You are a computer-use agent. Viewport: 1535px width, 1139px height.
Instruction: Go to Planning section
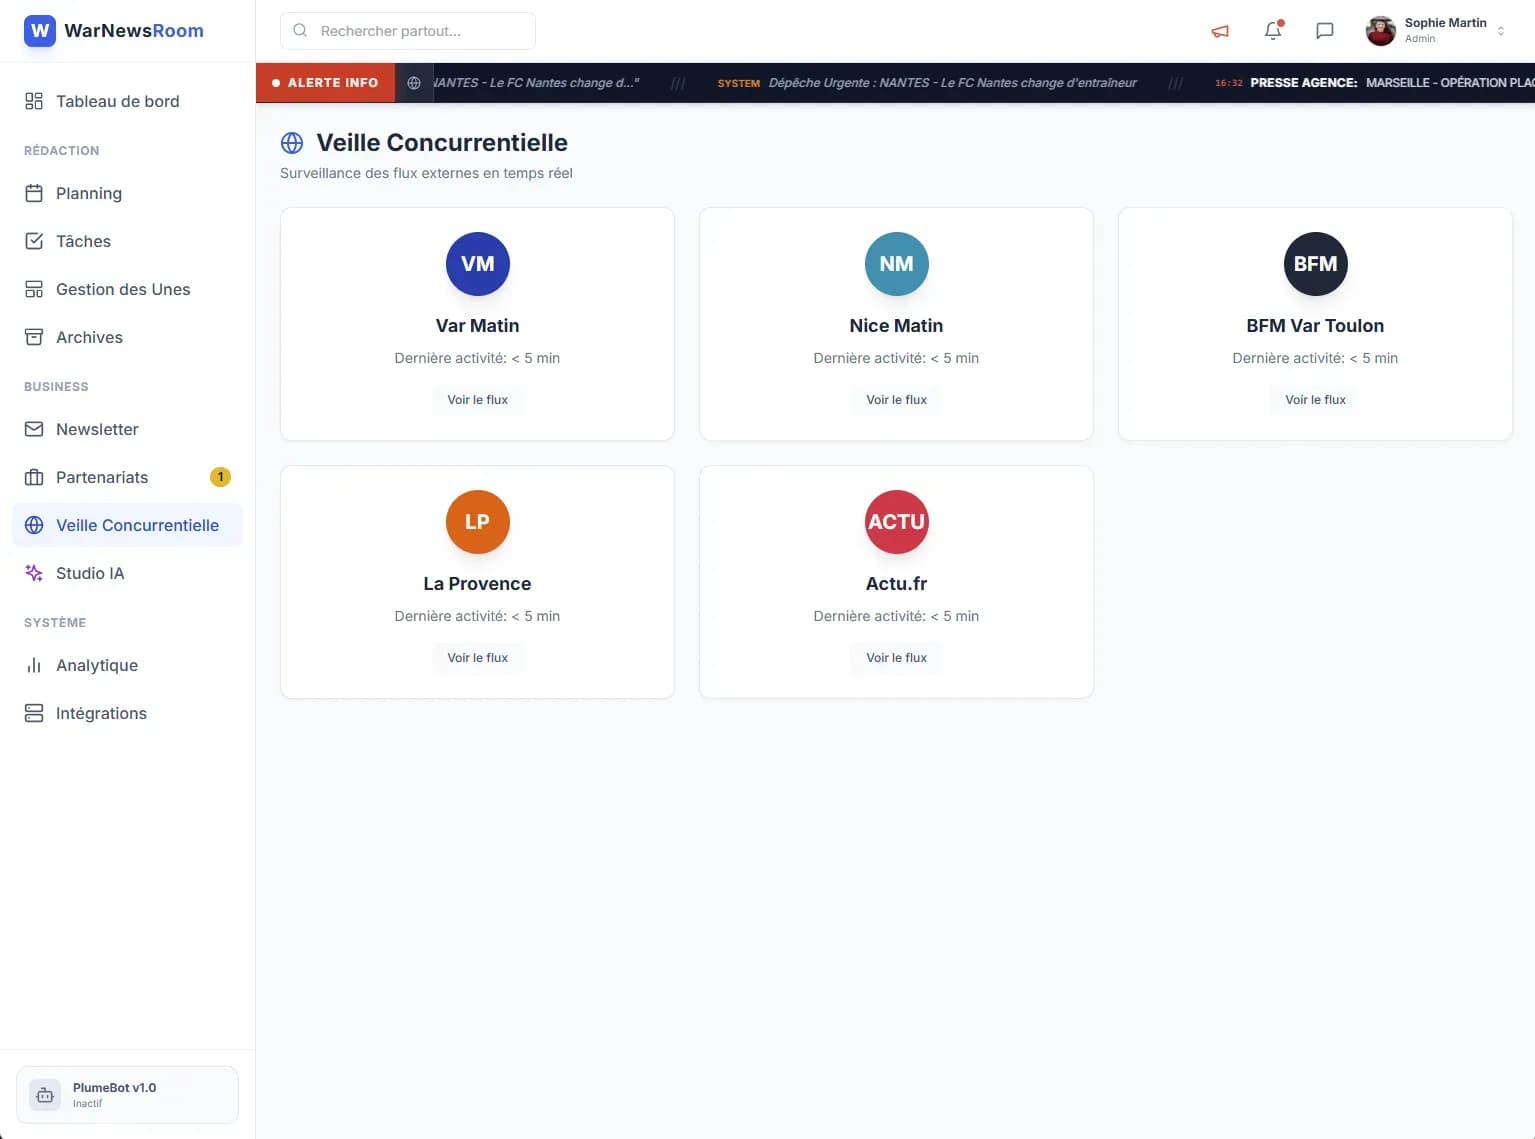point(127,193)
